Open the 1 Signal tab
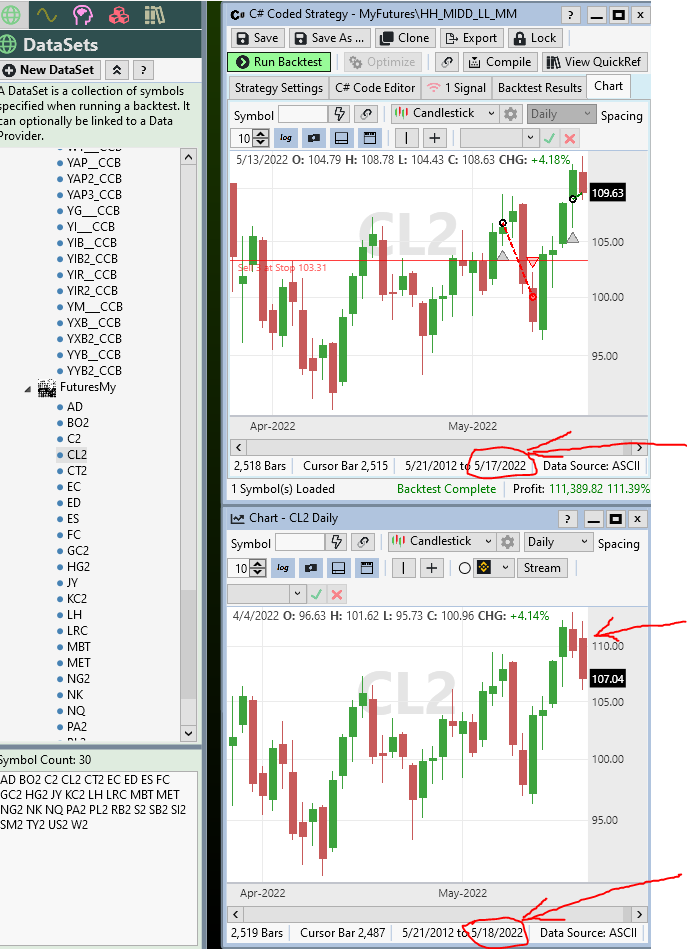 [456, 88]
